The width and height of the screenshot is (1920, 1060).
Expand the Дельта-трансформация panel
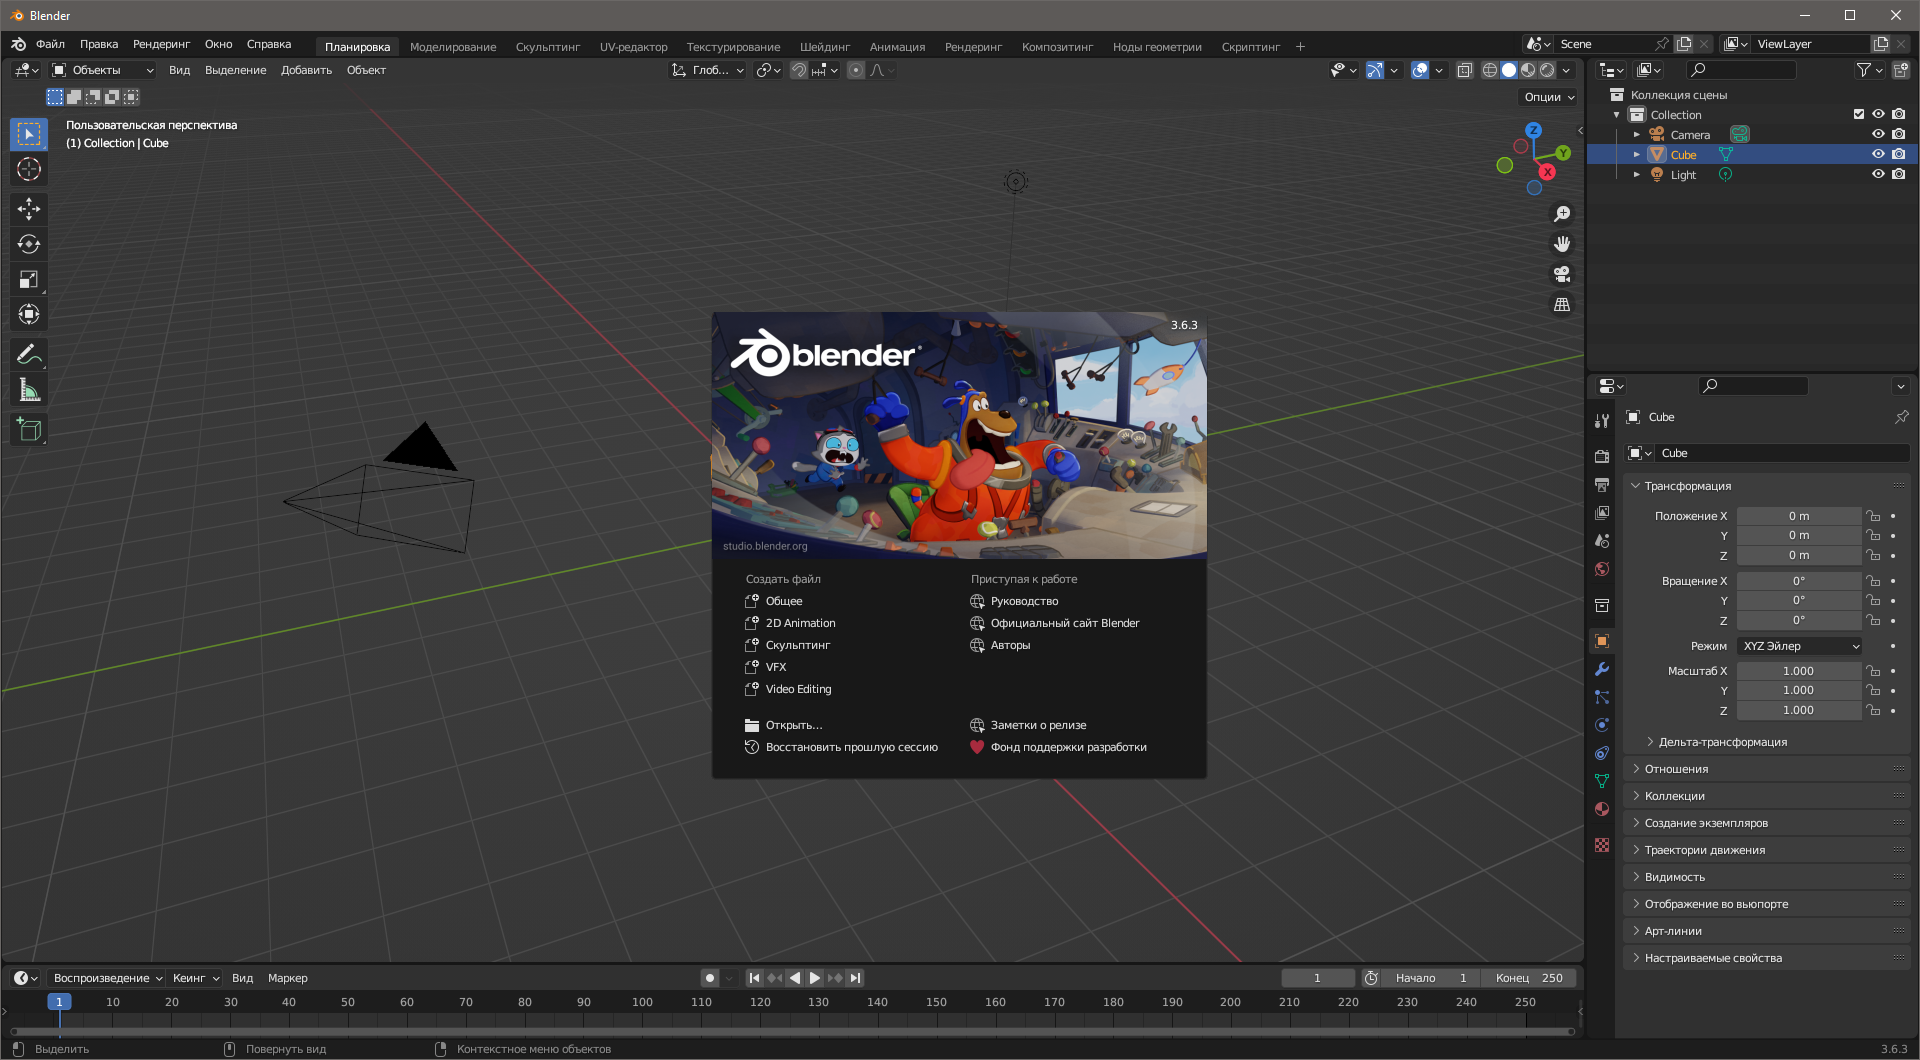[x=1722, y=742]
